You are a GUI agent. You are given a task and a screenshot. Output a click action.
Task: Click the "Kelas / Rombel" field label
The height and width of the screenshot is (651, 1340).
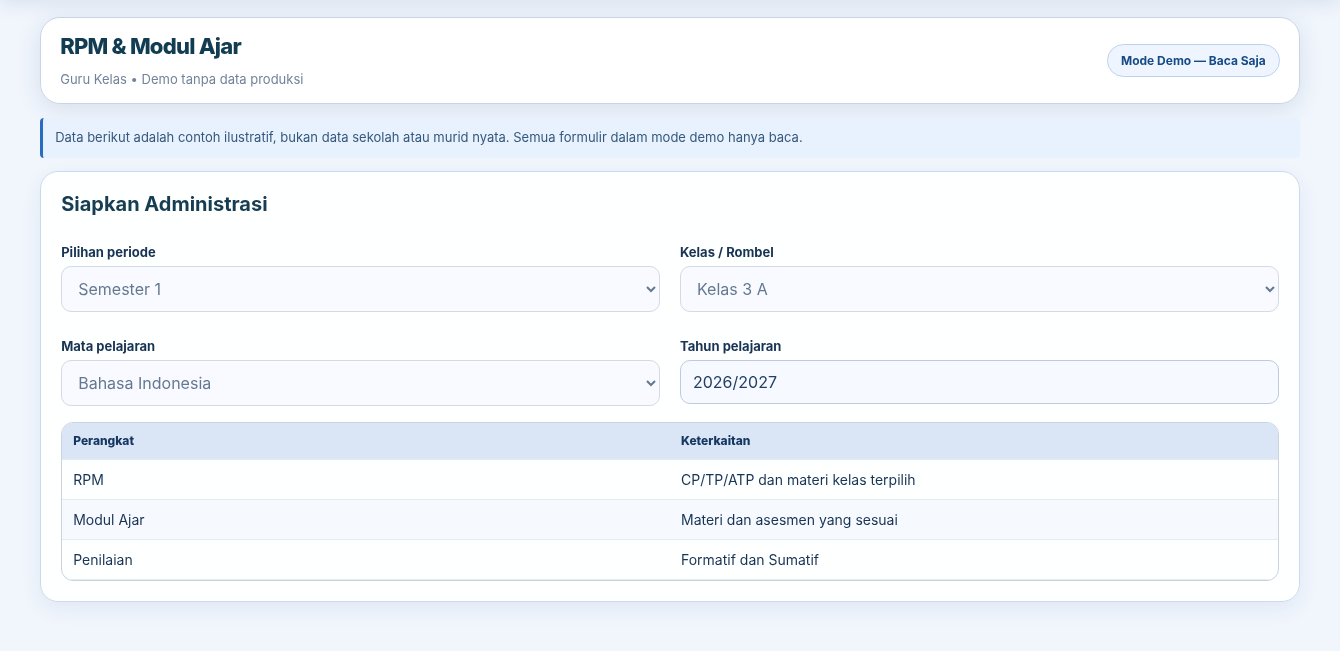coord(727,252)
